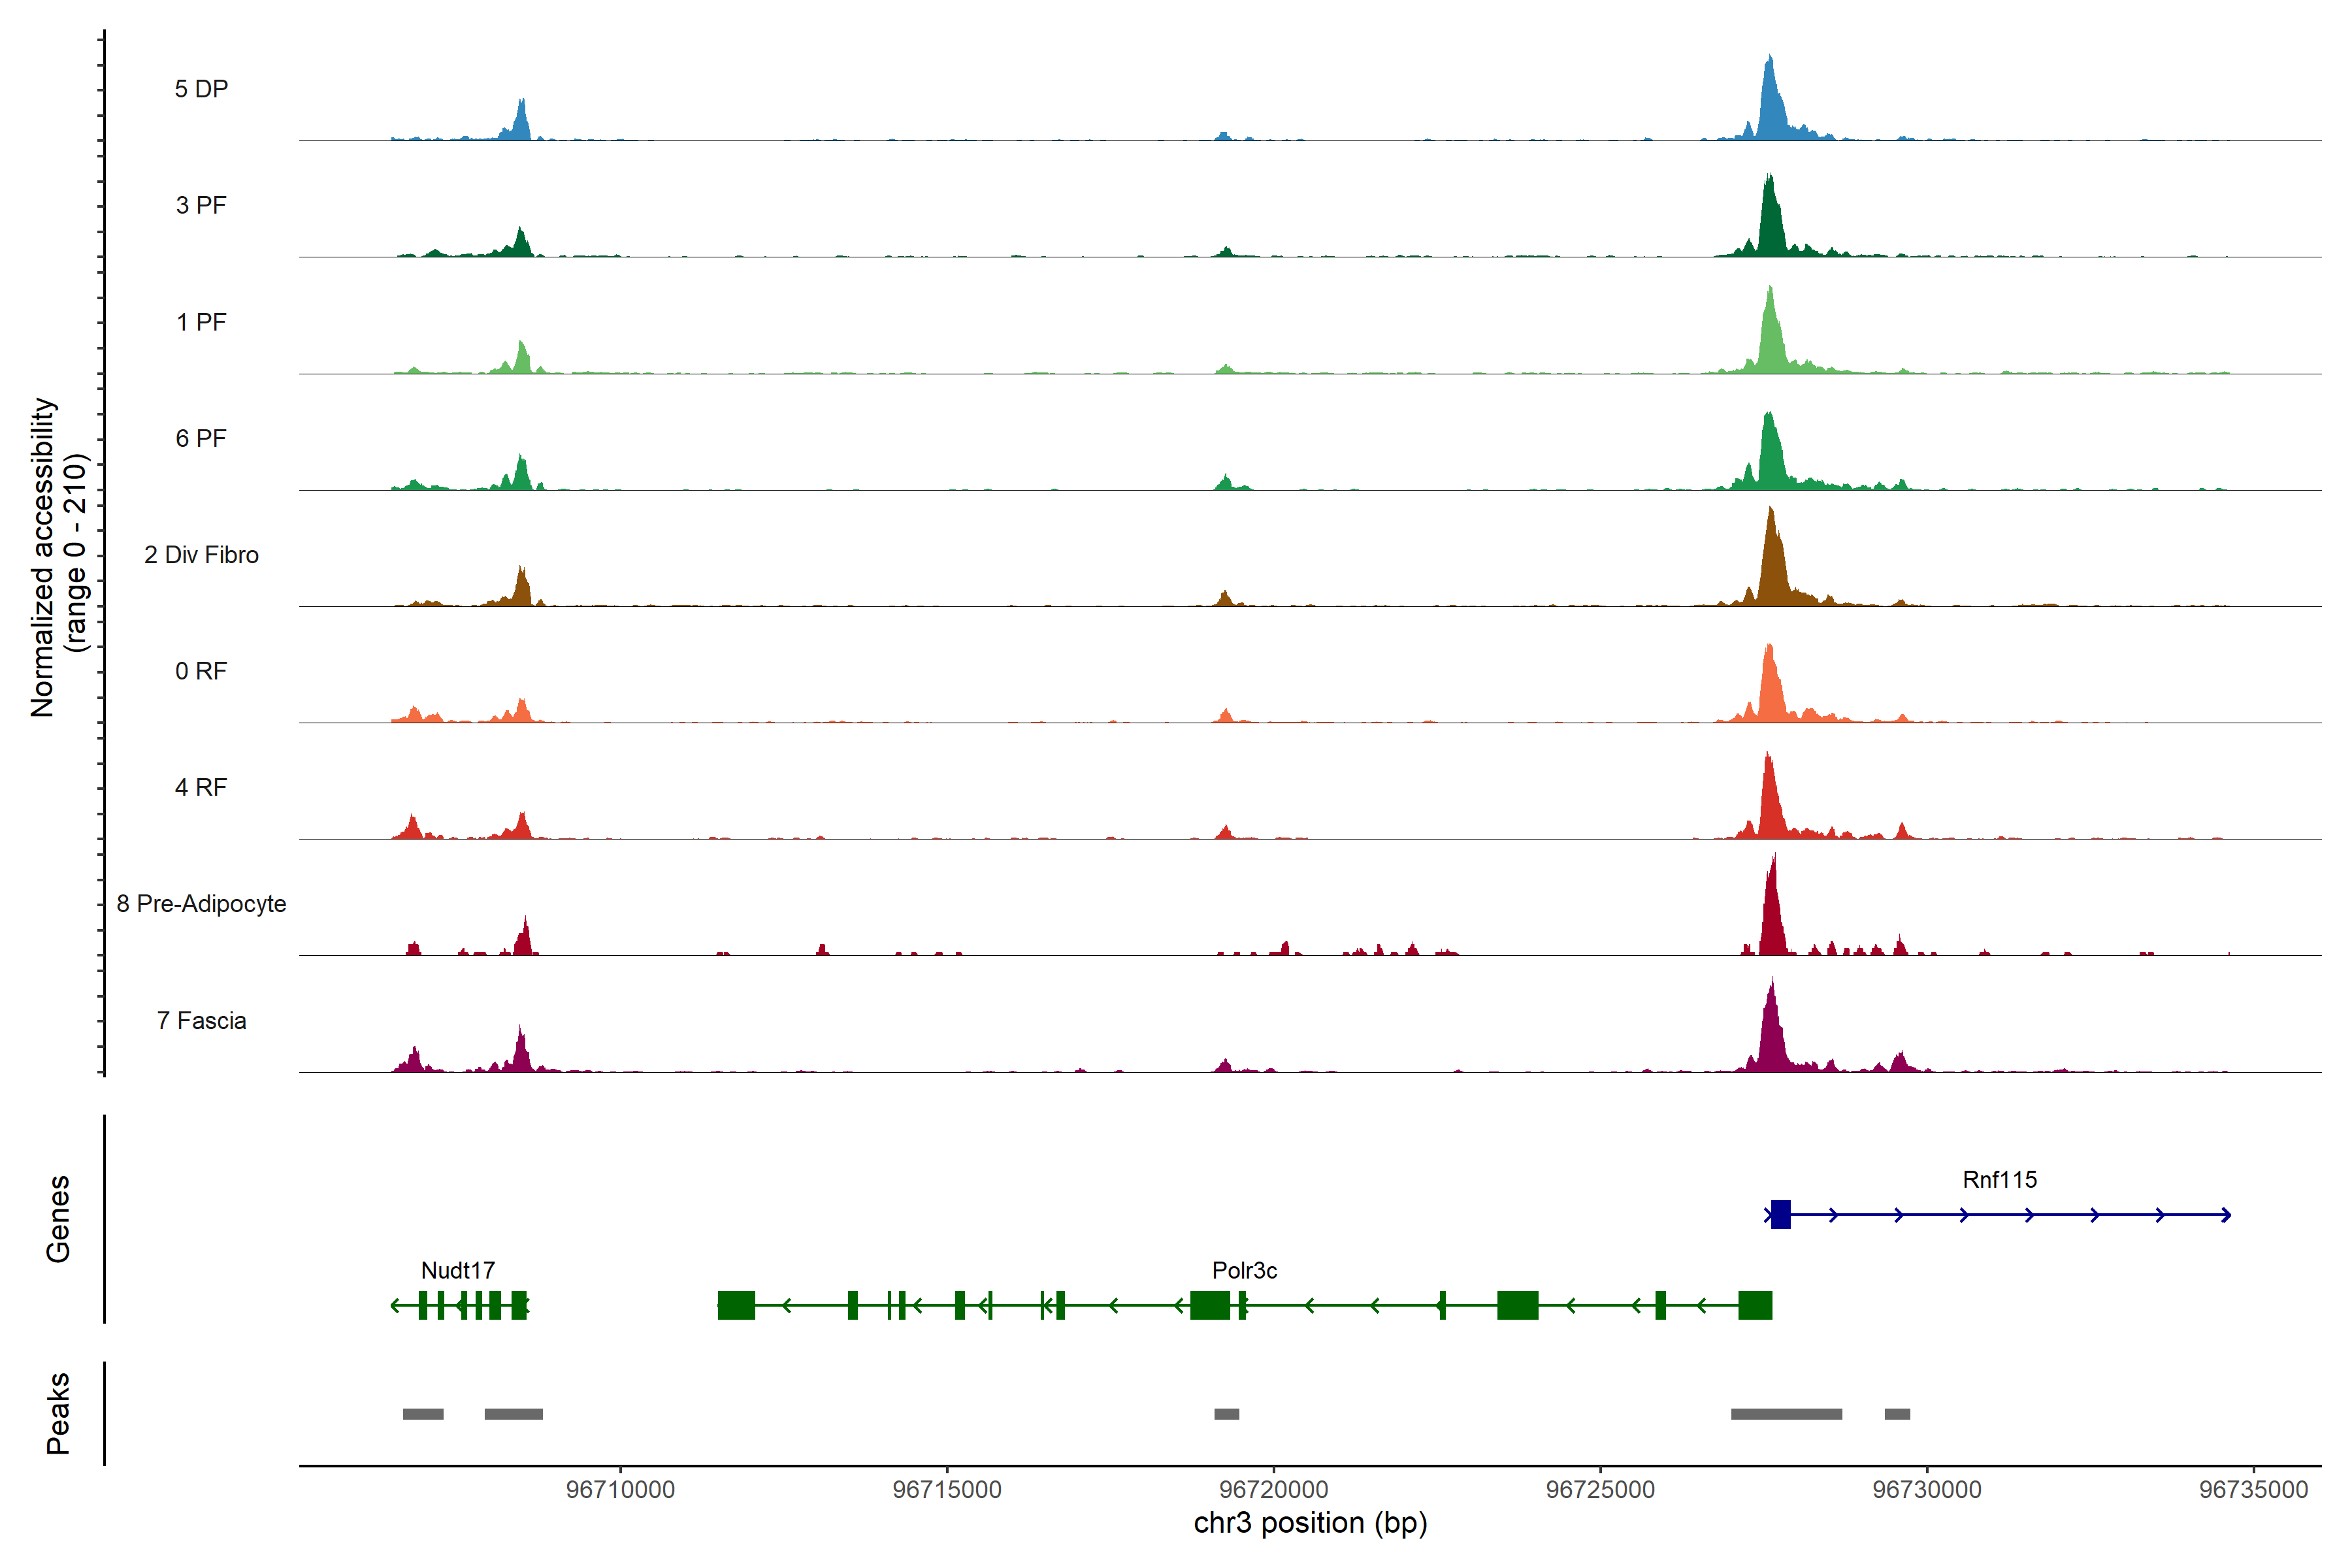Screen dimensions: 2352x1568
Task: Click the gray peak bar under Polr3c label
Action: [x=1226, y=1414]
